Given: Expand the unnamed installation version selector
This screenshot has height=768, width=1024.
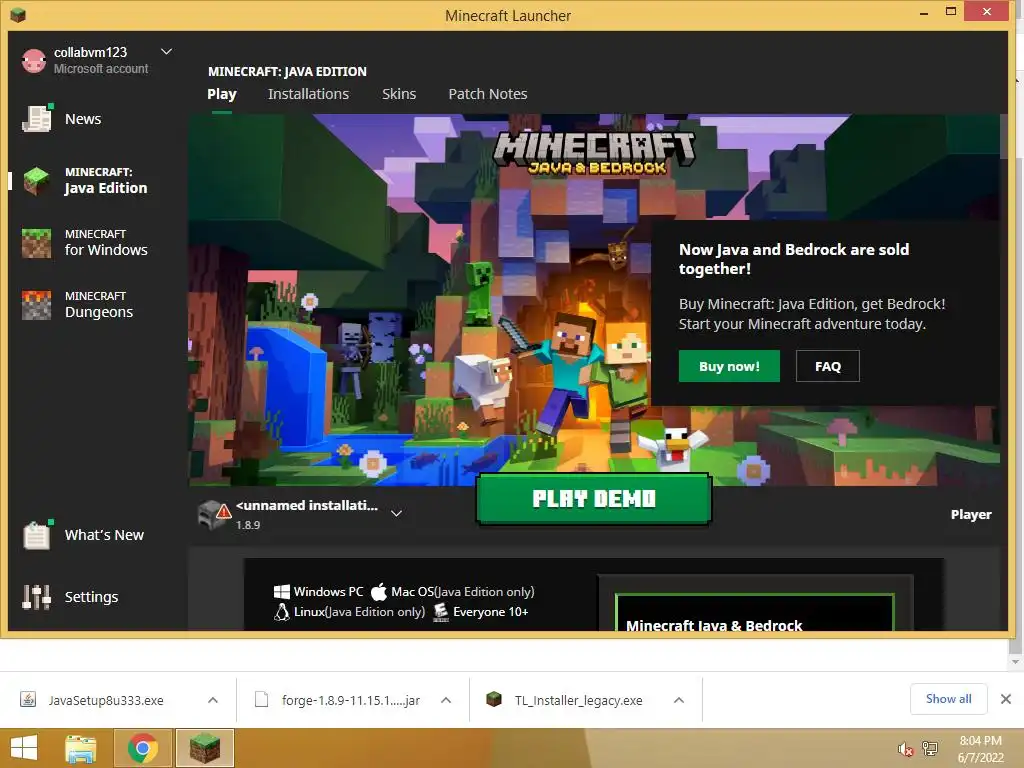Looking at the screenshot, I should (x=396, y=513).
